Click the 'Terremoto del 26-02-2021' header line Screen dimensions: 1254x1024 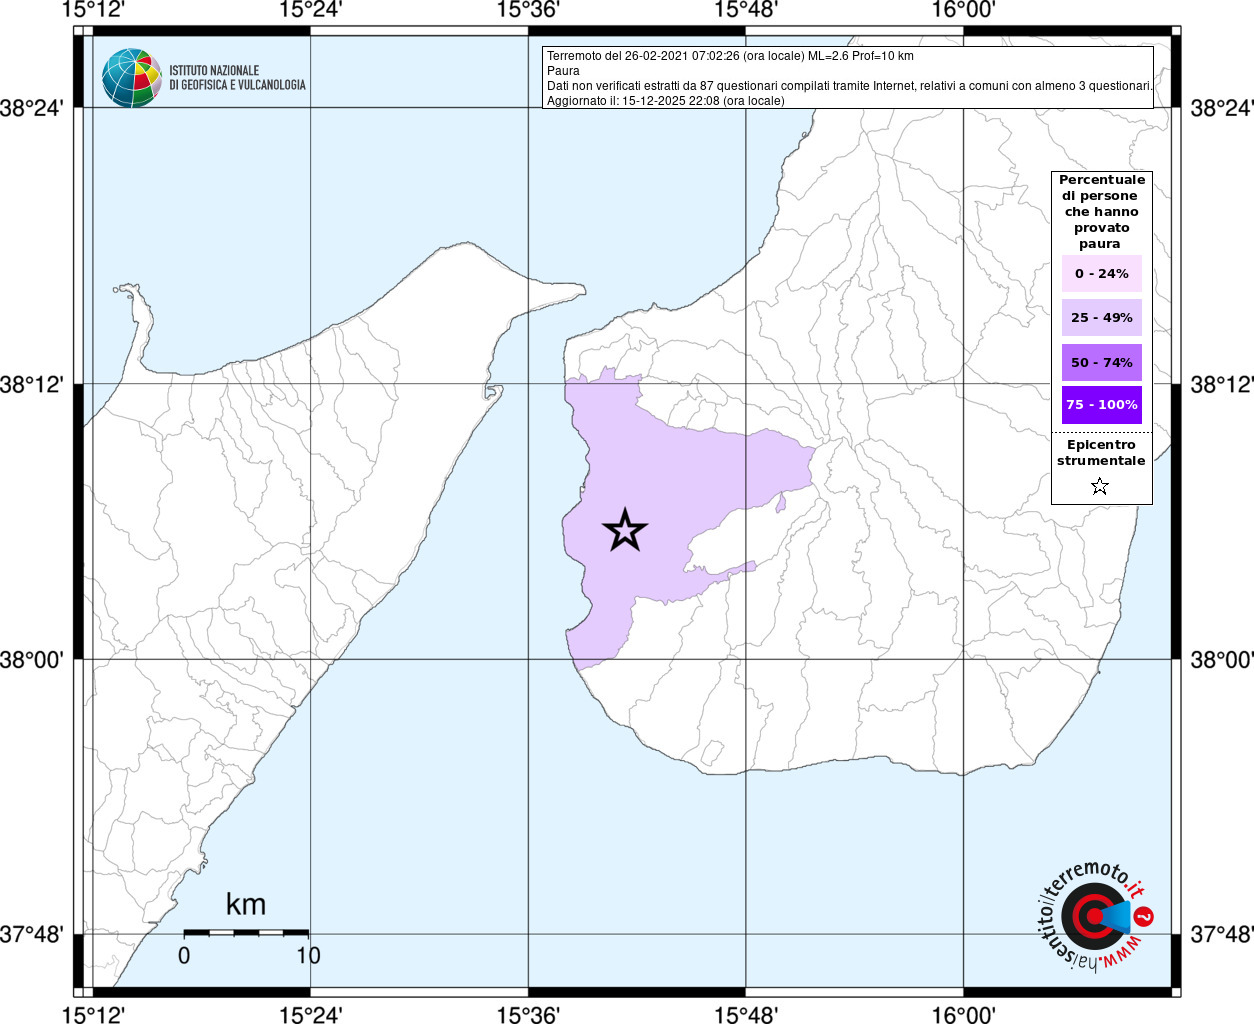(730, 56)
